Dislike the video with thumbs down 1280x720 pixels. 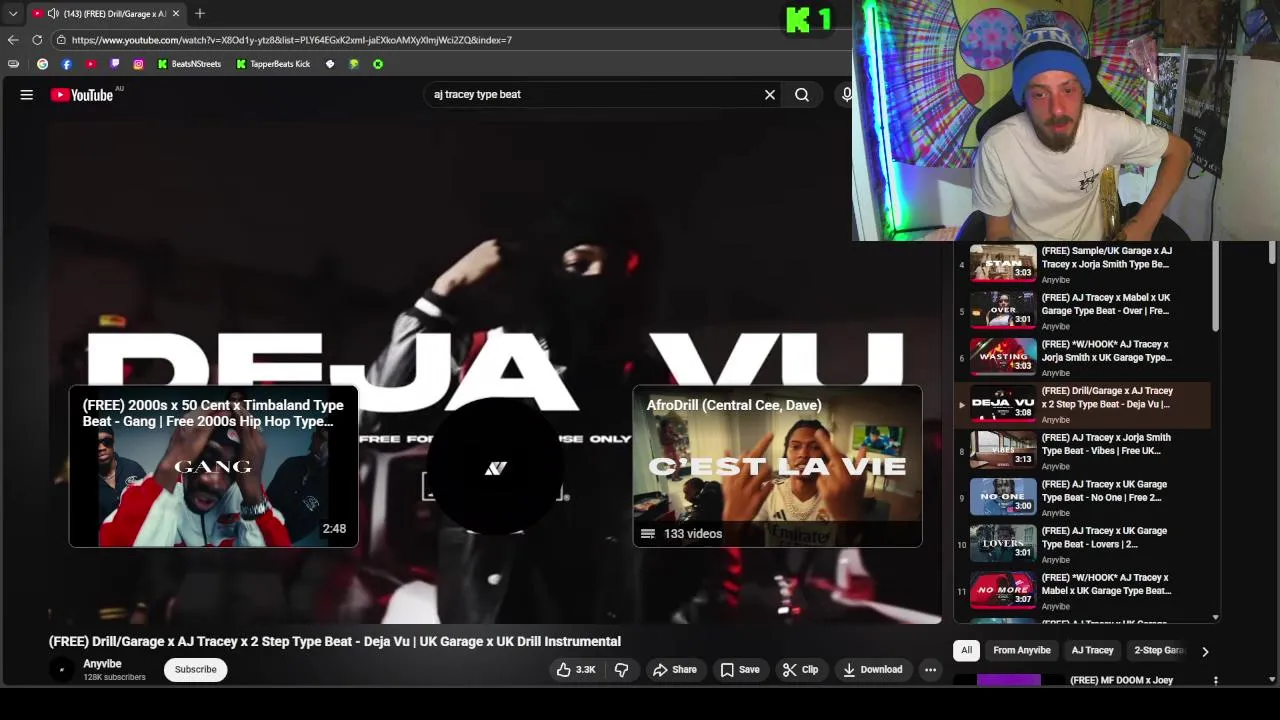tap(621, 670)
